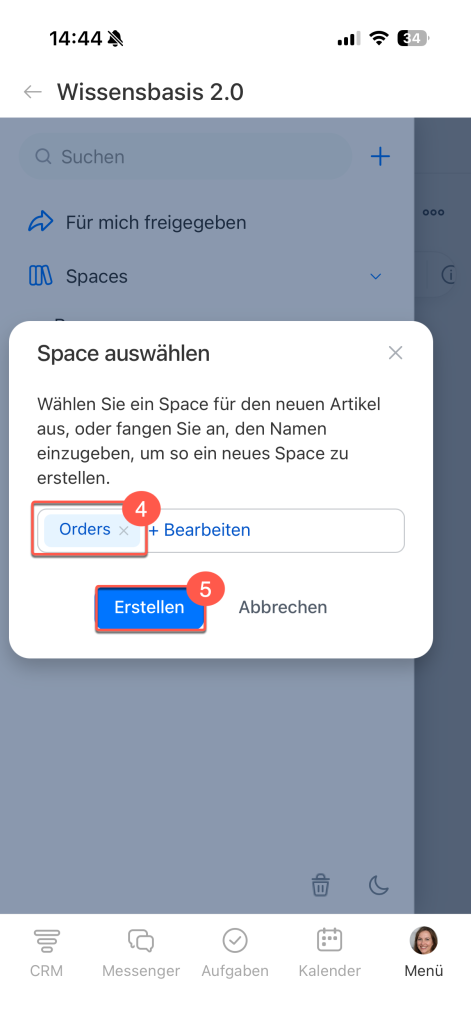
Task: Tap the blue Erstellen button
Action: [150, 607]
